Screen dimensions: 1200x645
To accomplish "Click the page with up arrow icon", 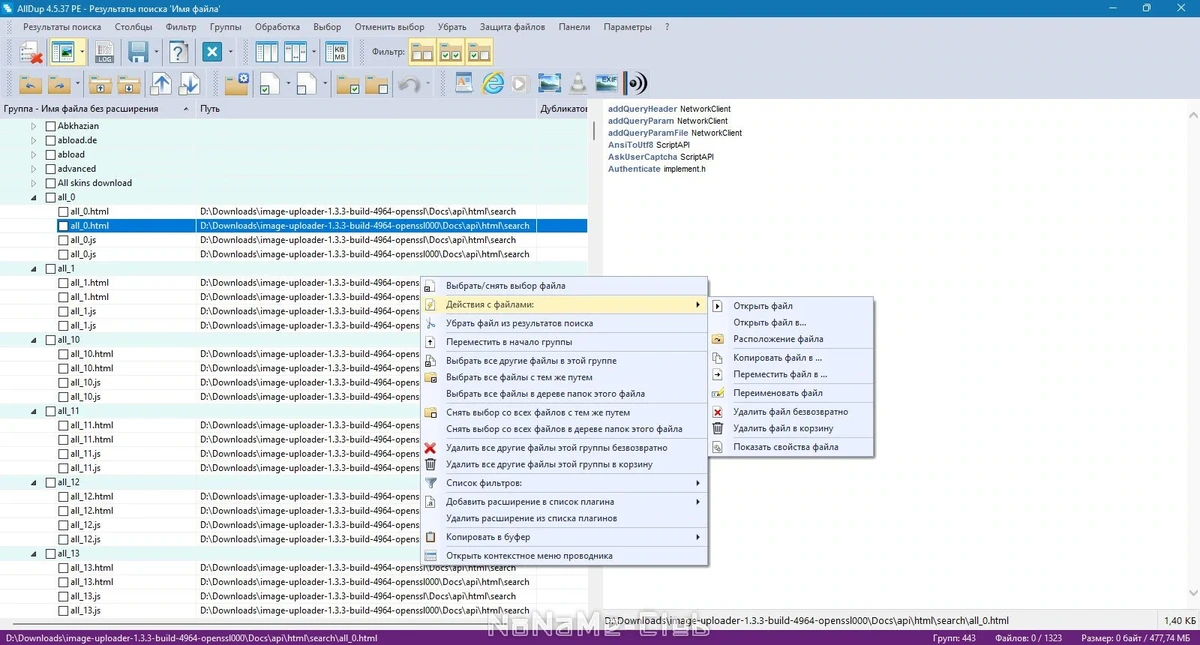I will tap(161, 85).
